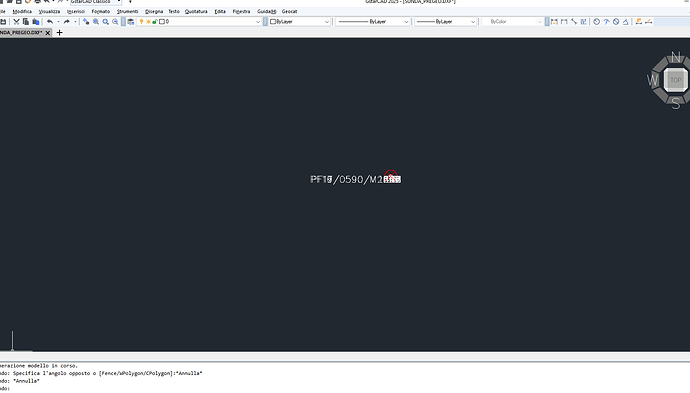Open the undo history dropdown arrow

point(58,22)
